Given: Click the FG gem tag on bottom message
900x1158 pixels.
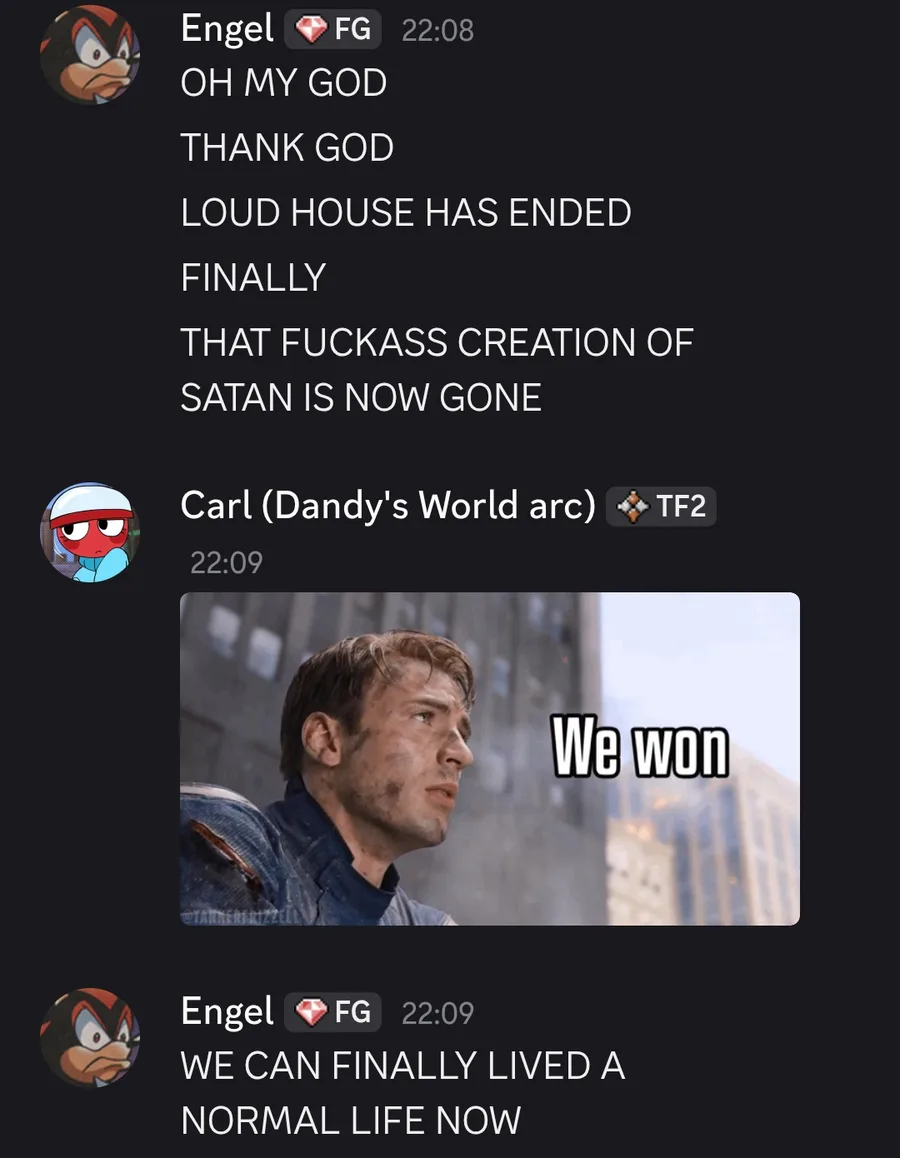Looking at the screenshot, I should [x=333, y=1012].
